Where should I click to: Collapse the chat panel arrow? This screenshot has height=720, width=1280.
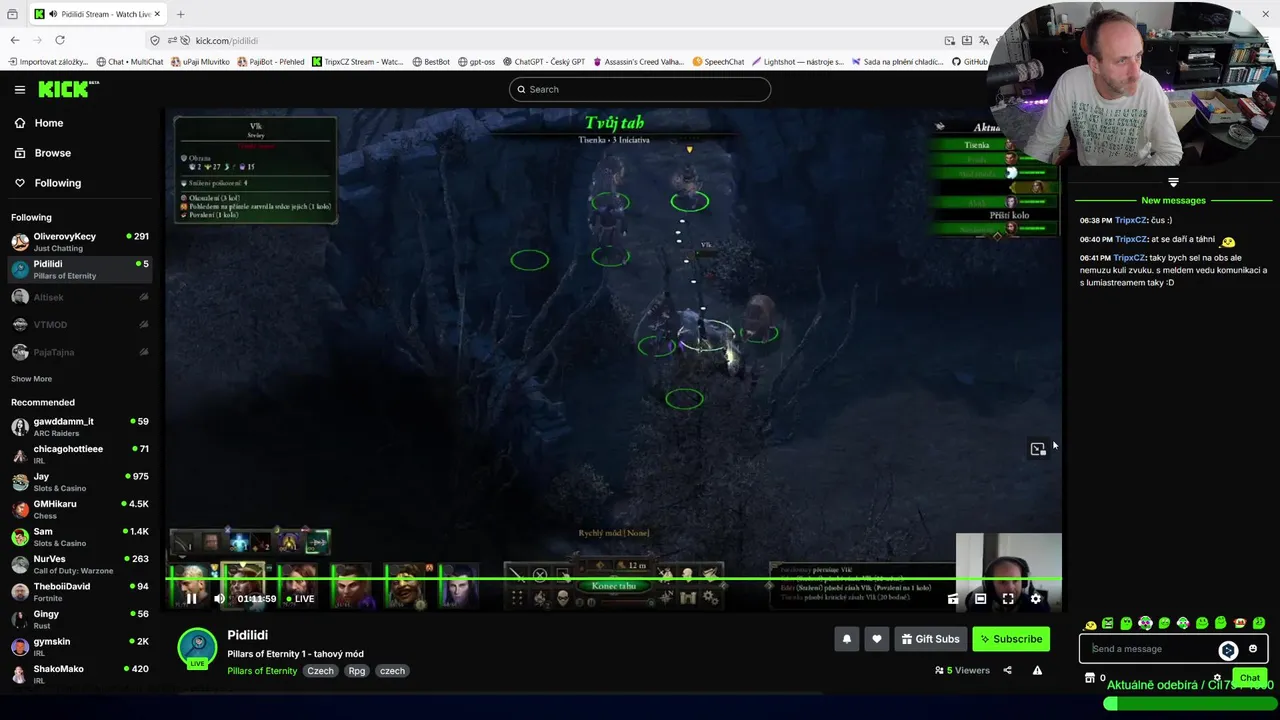(1173, 182)
